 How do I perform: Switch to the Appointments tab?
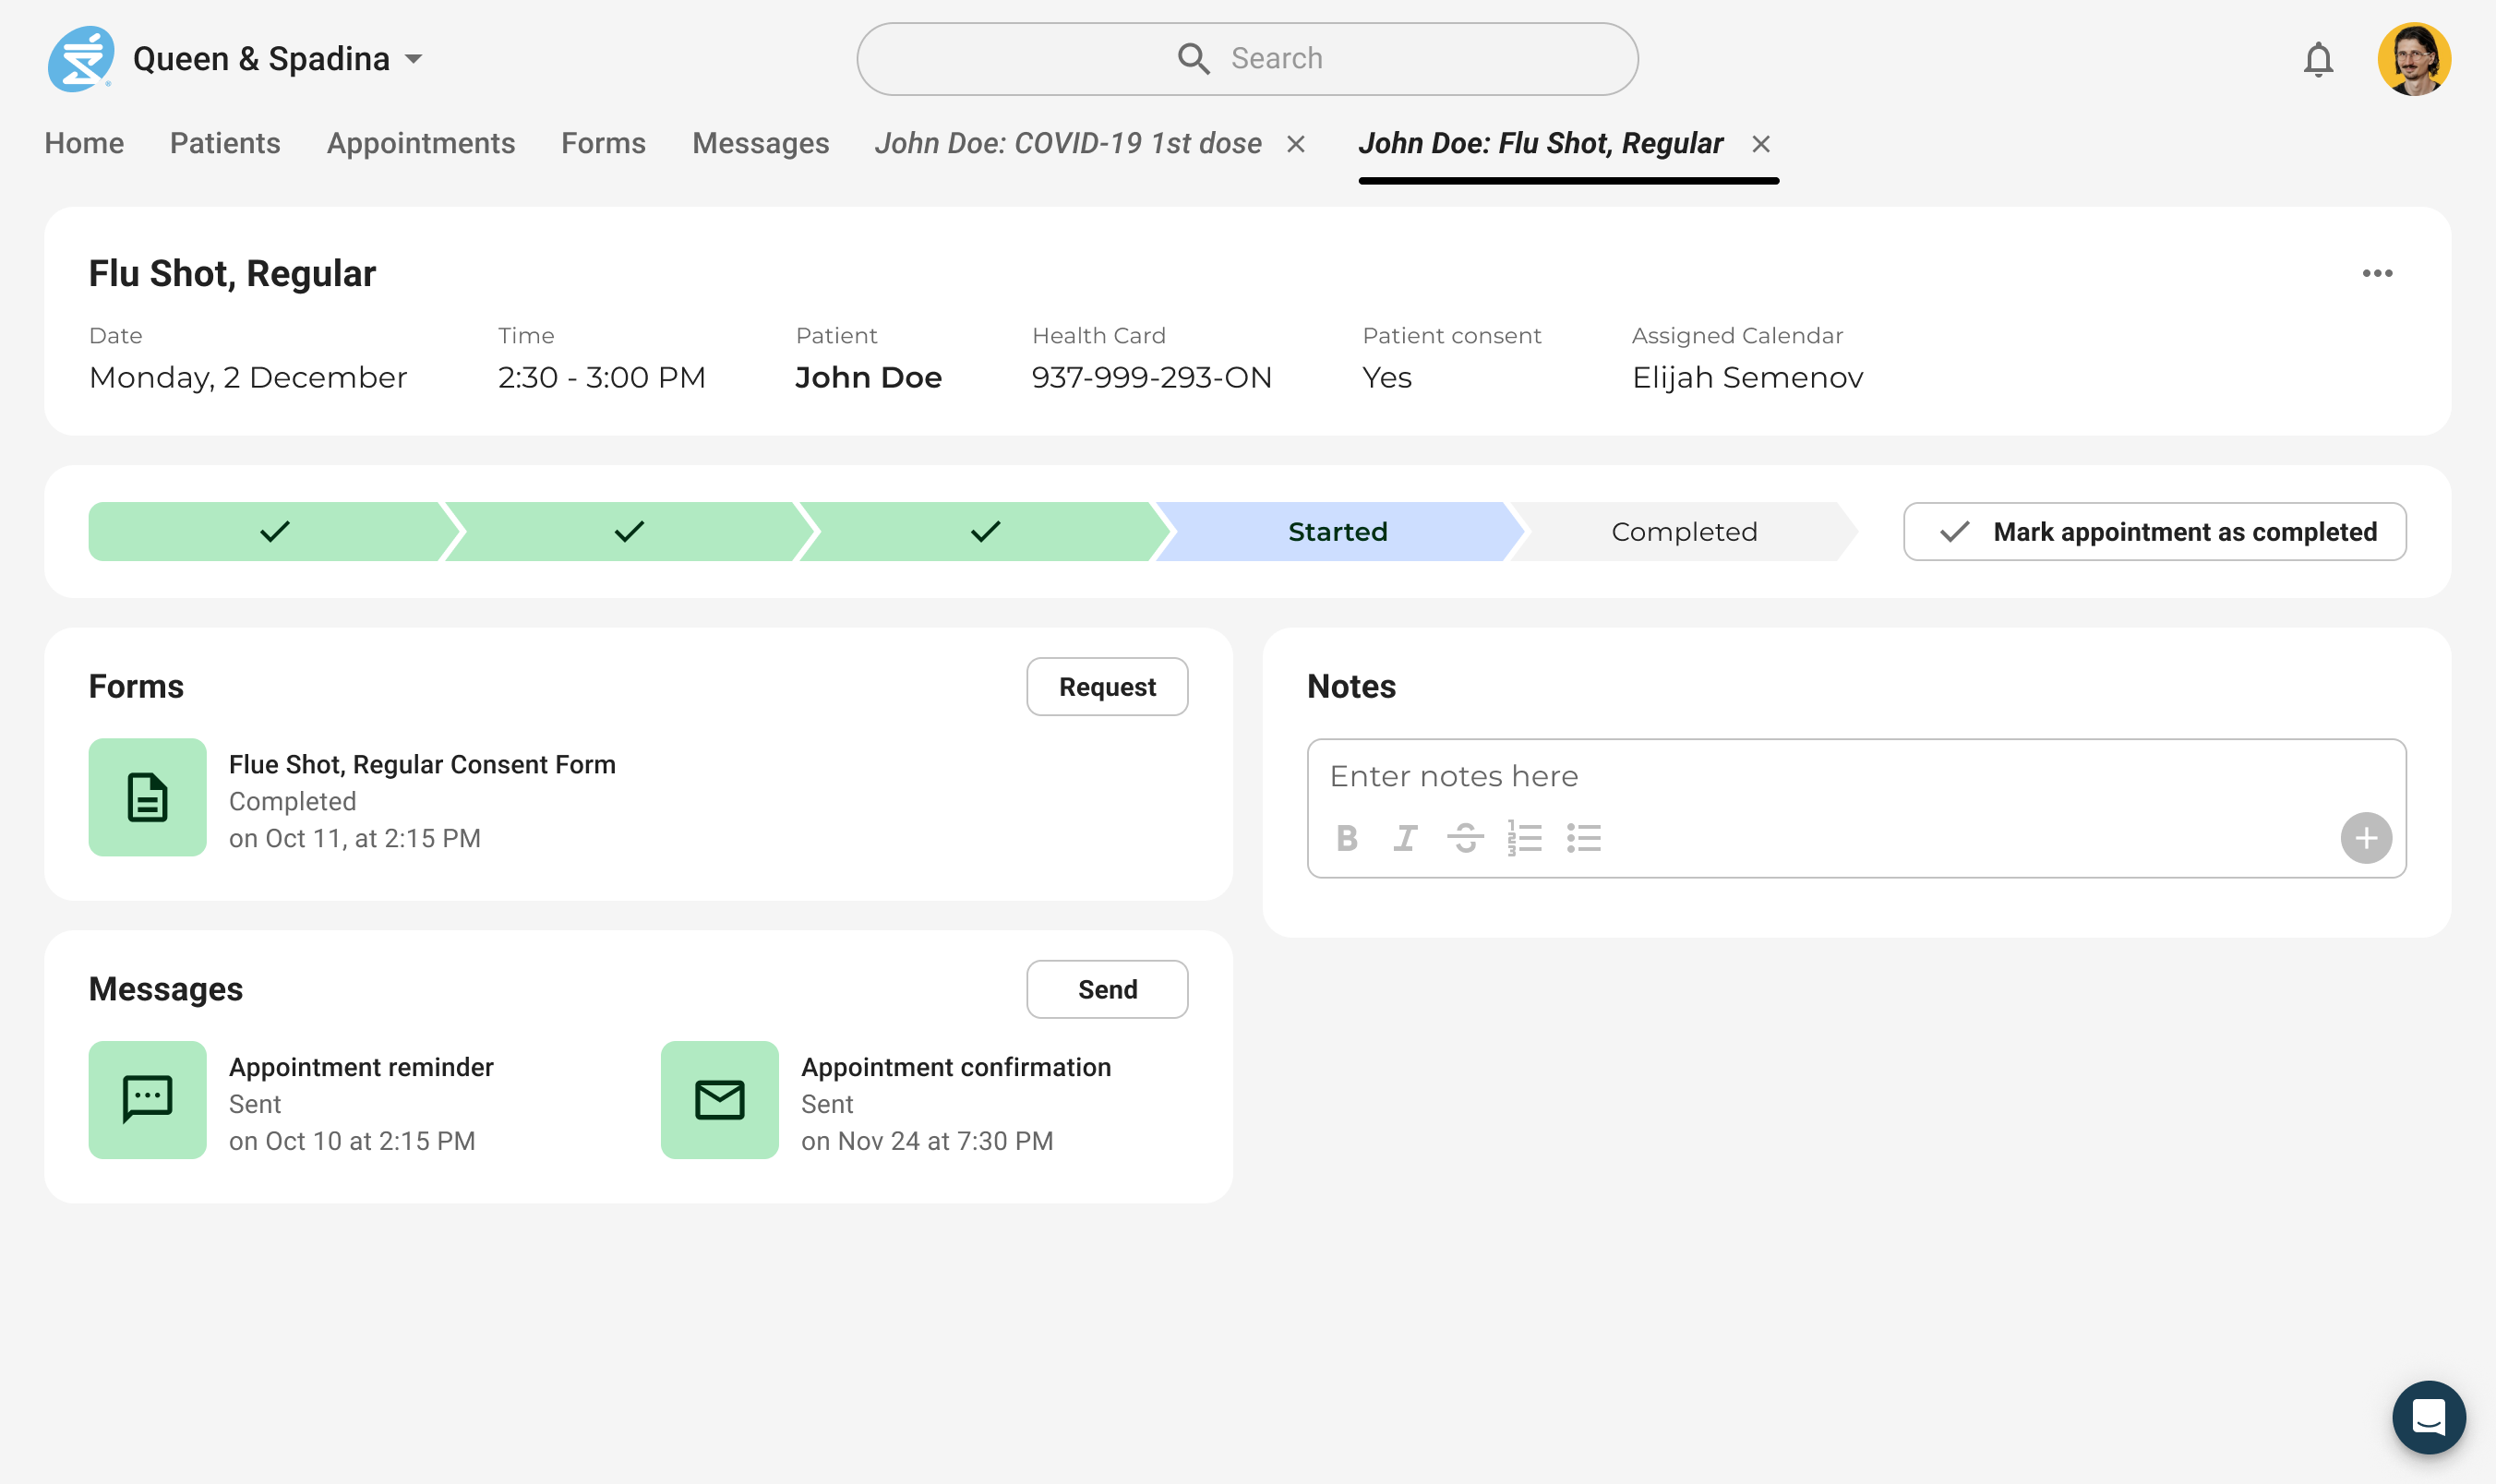(421, 143)
